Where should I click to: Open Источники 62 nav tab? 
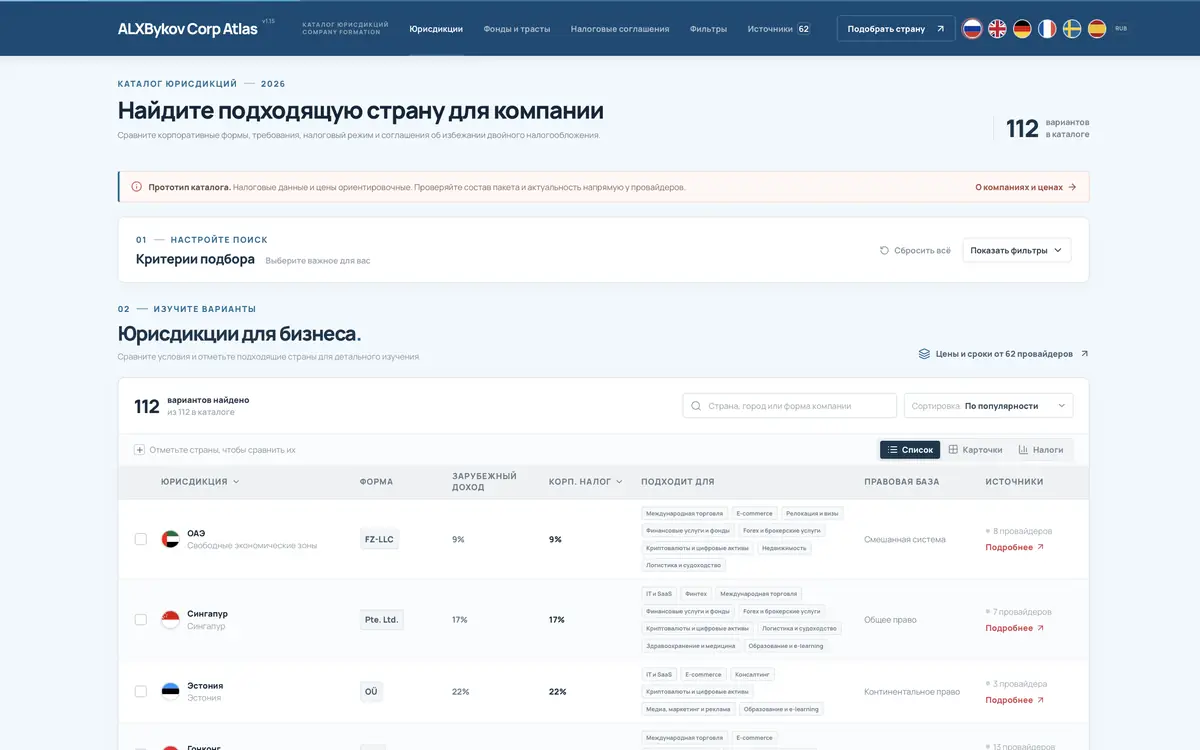(x=779, y=29)
